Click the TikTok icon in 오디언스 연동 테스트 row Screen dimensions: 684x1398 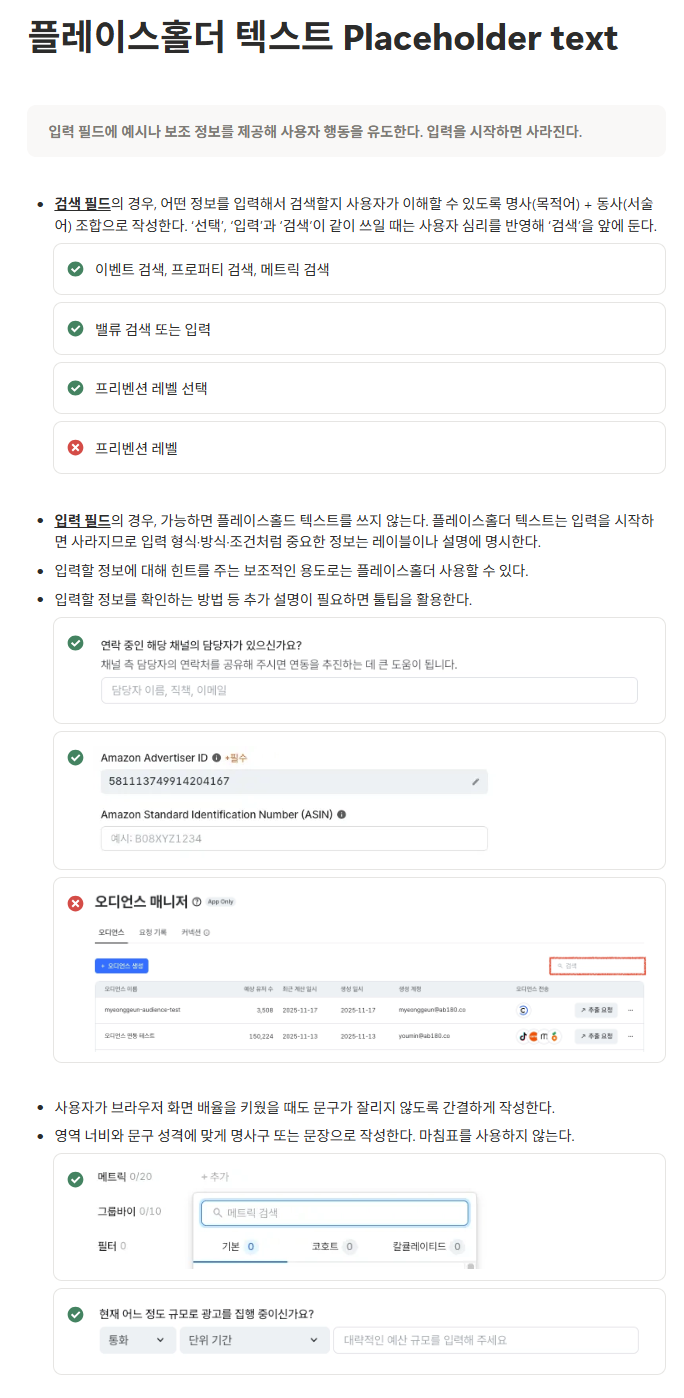coord(522,1036)
